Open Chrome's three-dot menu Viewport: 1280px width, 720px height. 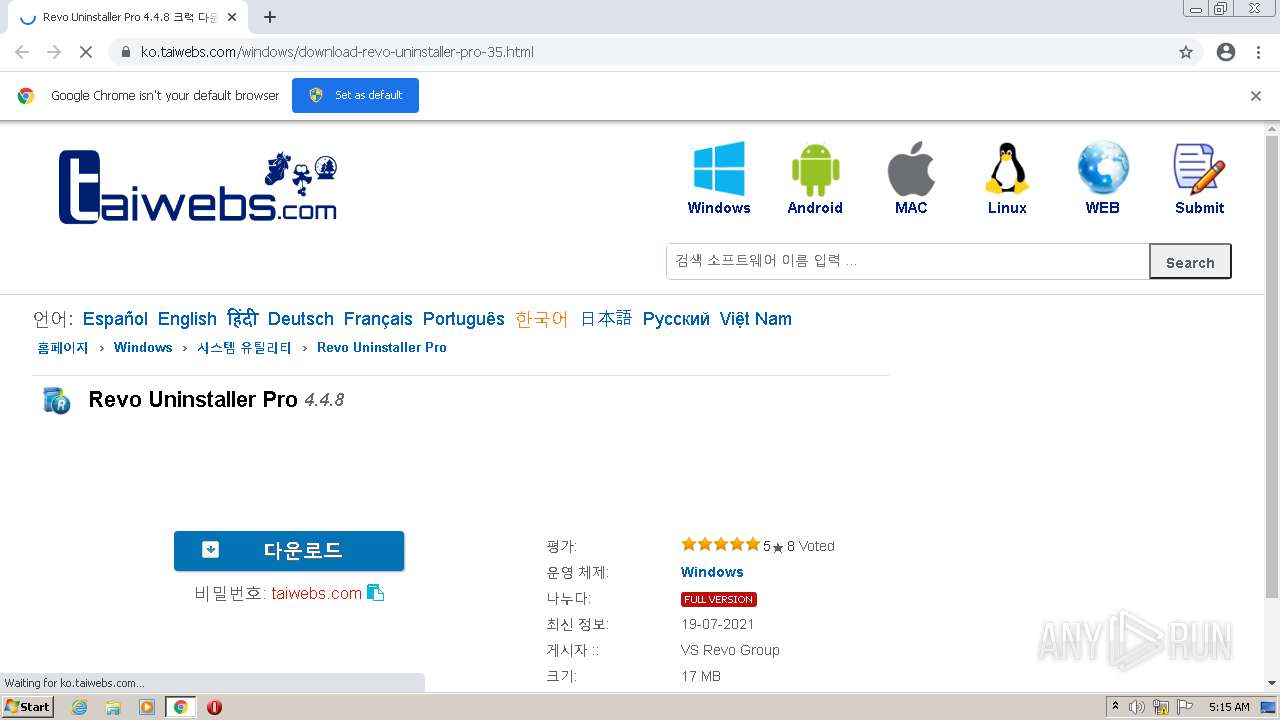(x=1258, y=52)
